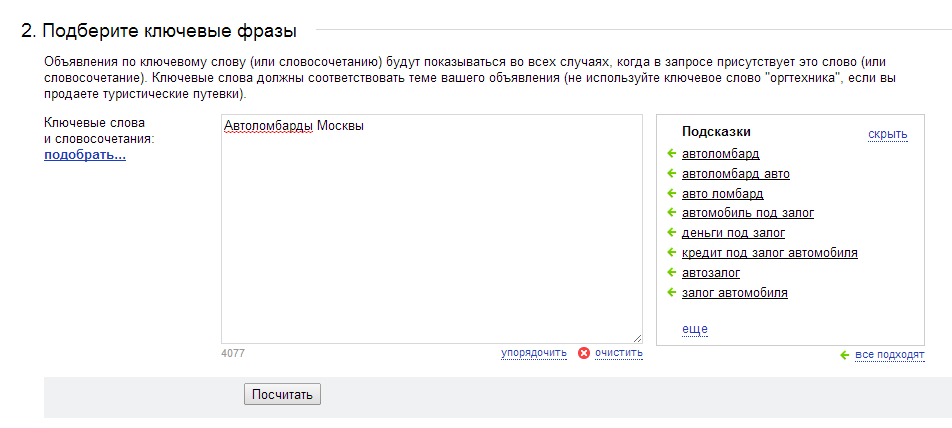Click the кредит под залог автомобиля hint

770,253
